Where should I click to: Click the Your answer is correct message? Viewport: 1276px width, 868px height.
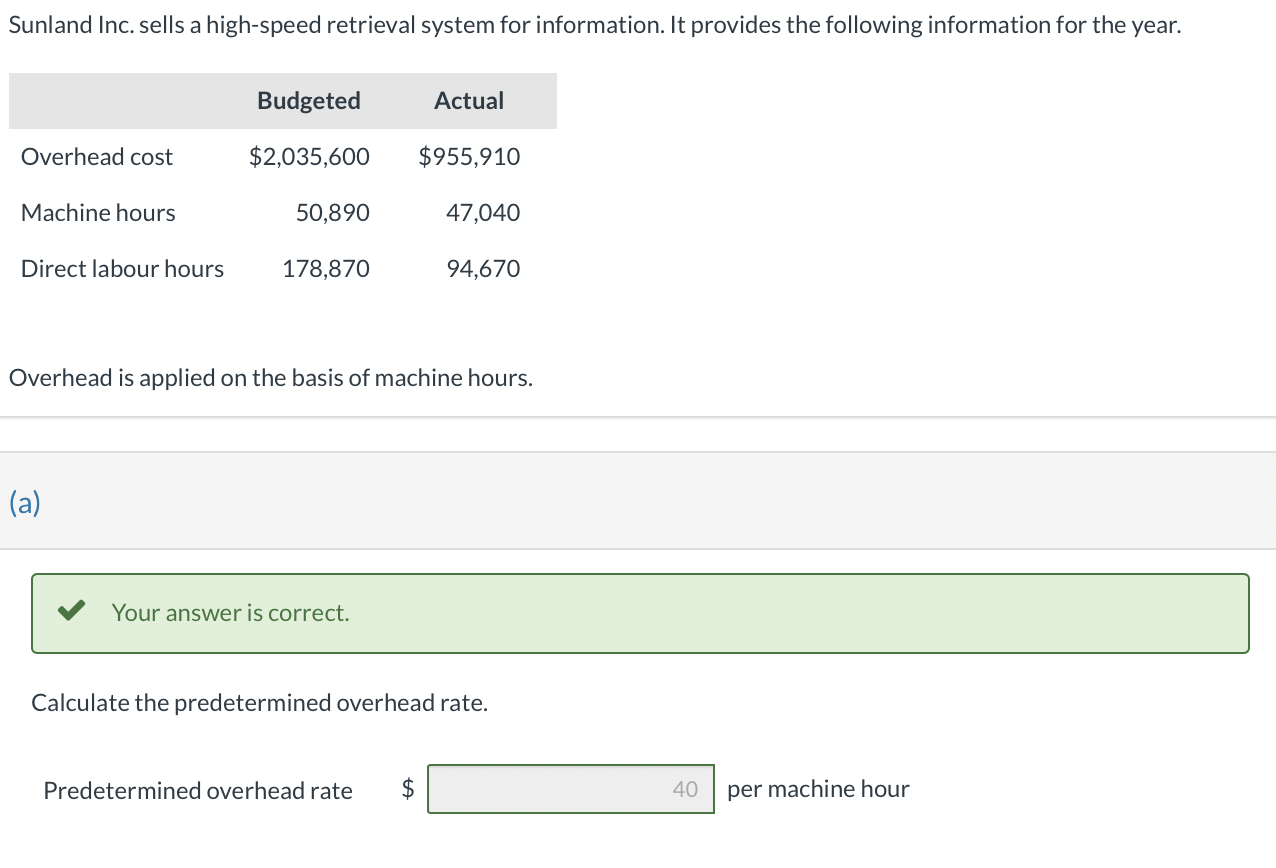pos(230,613)
